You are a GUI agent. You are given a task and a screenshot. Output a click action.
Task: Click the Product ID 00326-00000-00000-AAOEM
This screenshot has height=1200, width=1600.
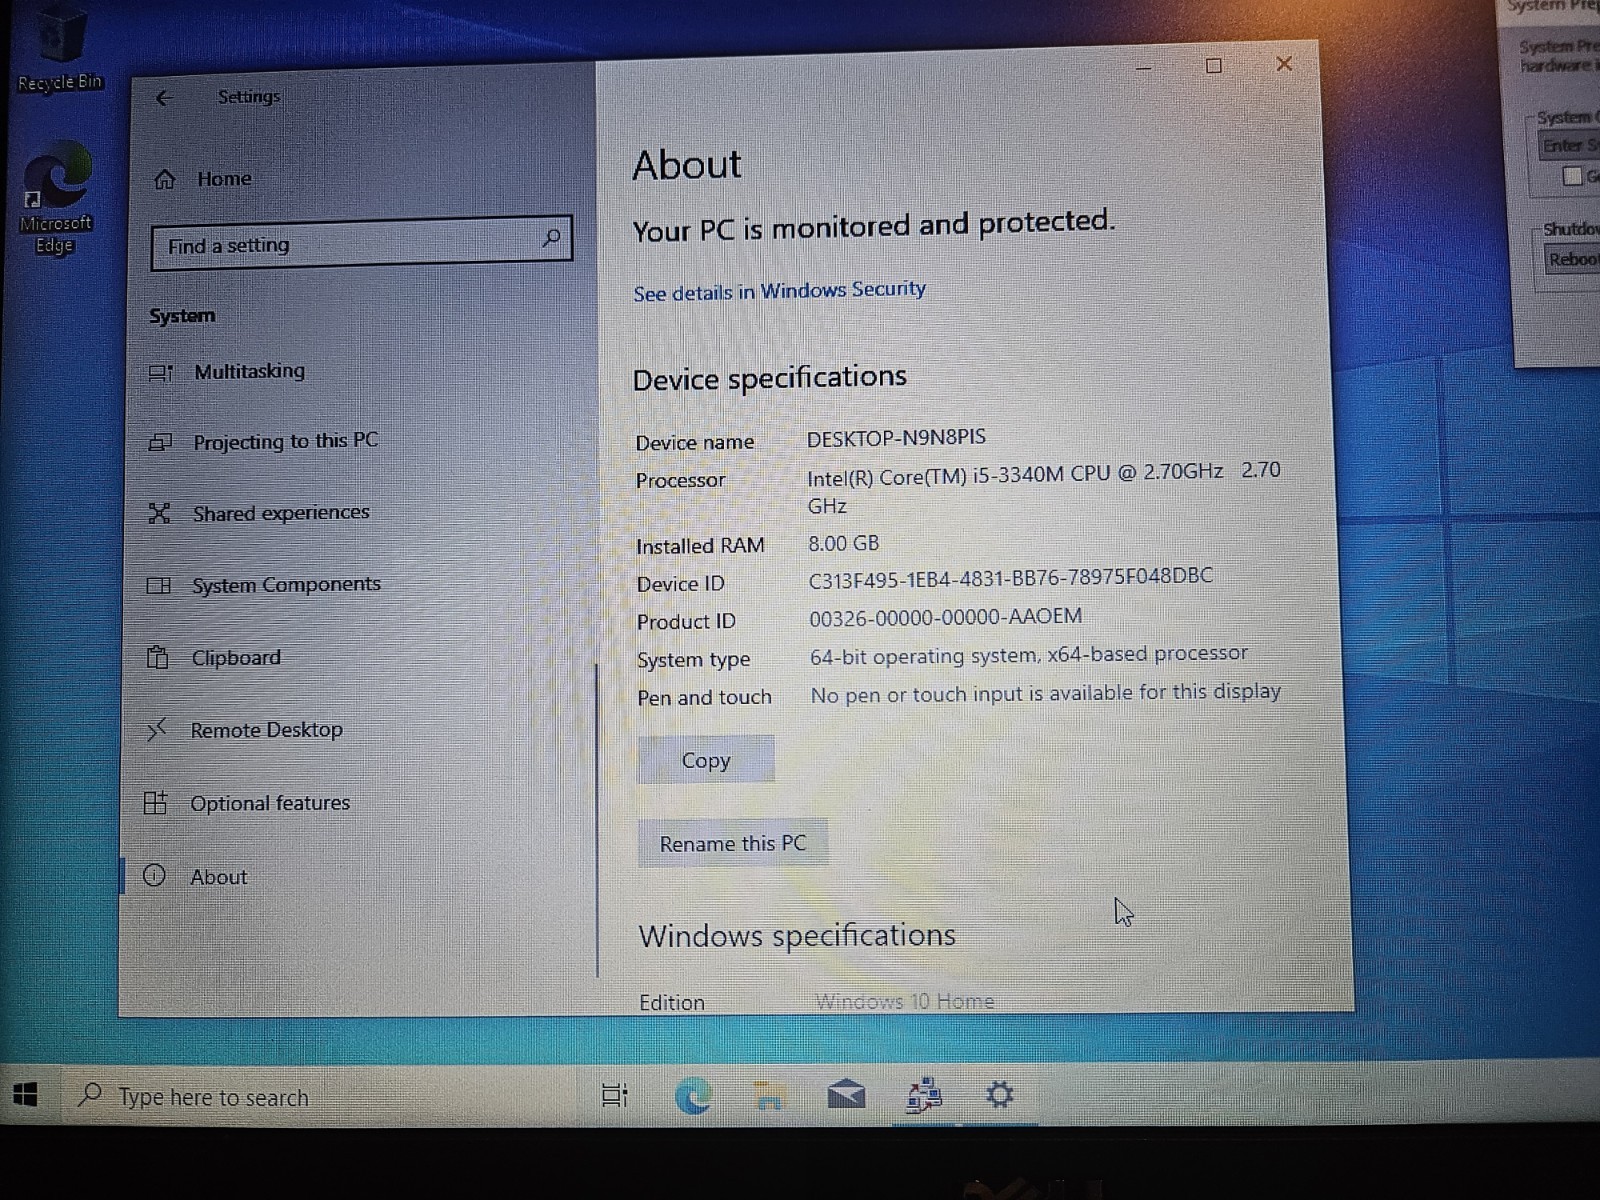coord(945,618)
